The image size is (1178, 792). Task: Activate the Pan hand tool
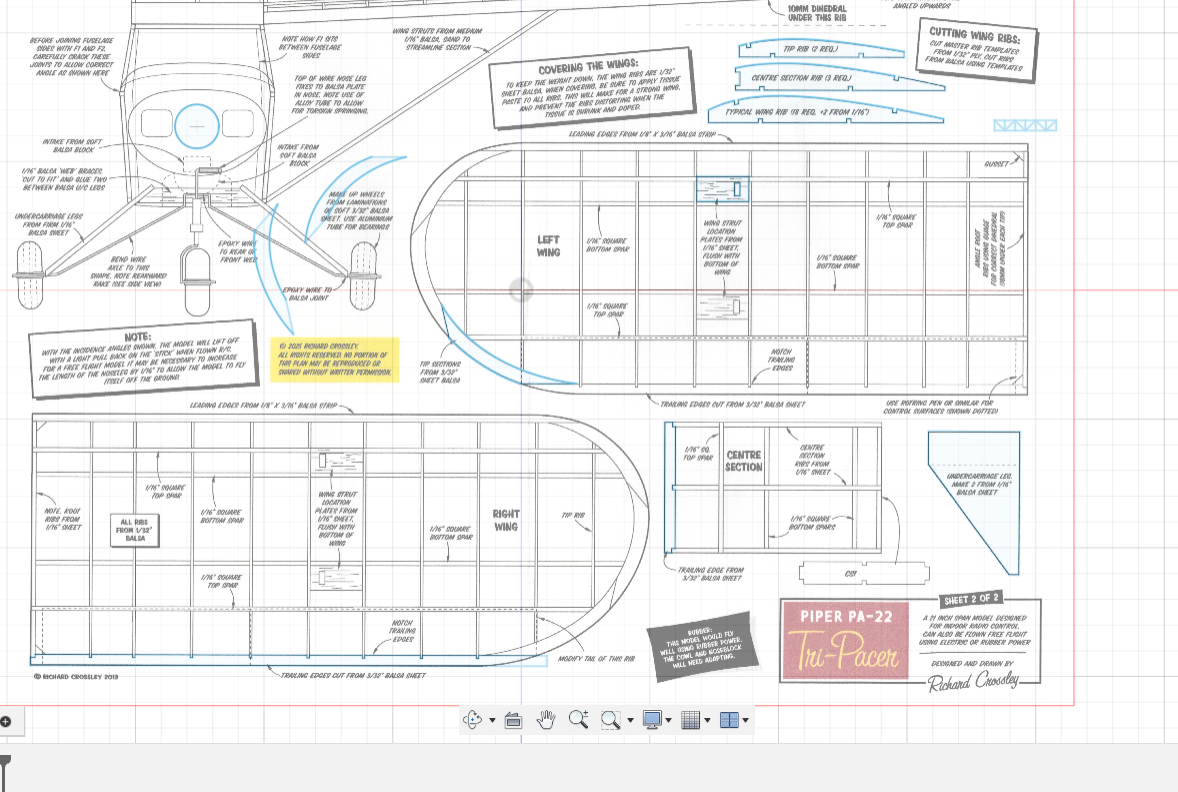[545, 720]
